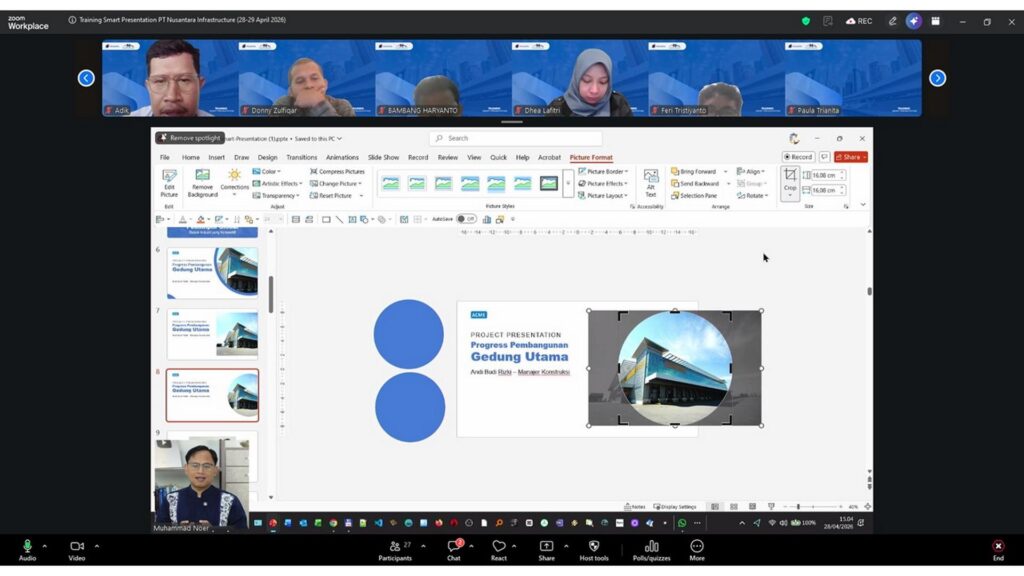This screenshot has width=1024, height=576.
Task: Show next participants with right arrow
Action: (938, 78)
